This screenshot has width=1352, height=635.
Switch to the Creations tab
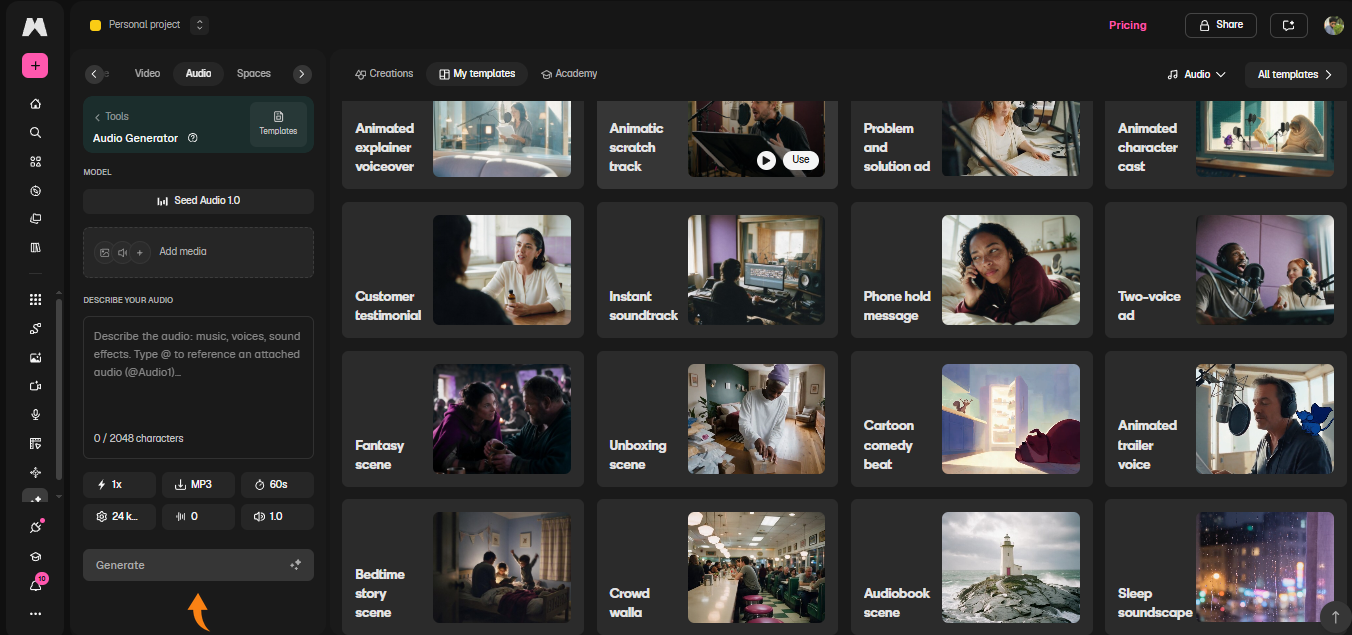384,74
